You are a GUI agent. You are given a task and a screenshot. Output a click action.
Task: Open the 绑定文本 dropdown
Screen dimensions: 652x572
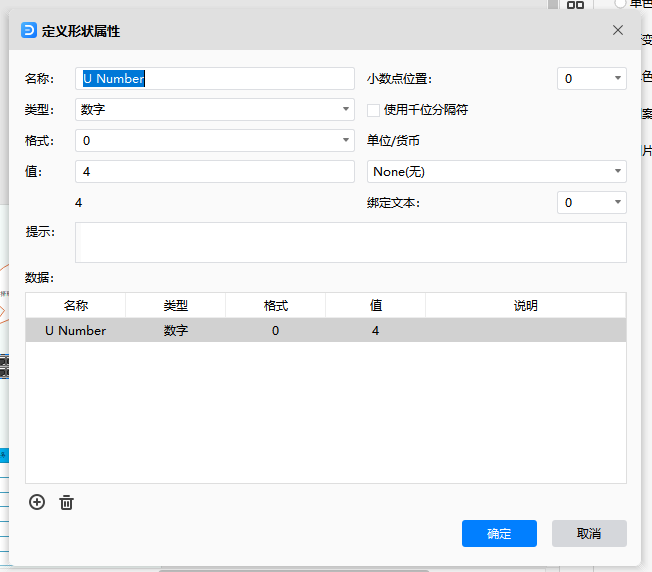click(592, 203)
